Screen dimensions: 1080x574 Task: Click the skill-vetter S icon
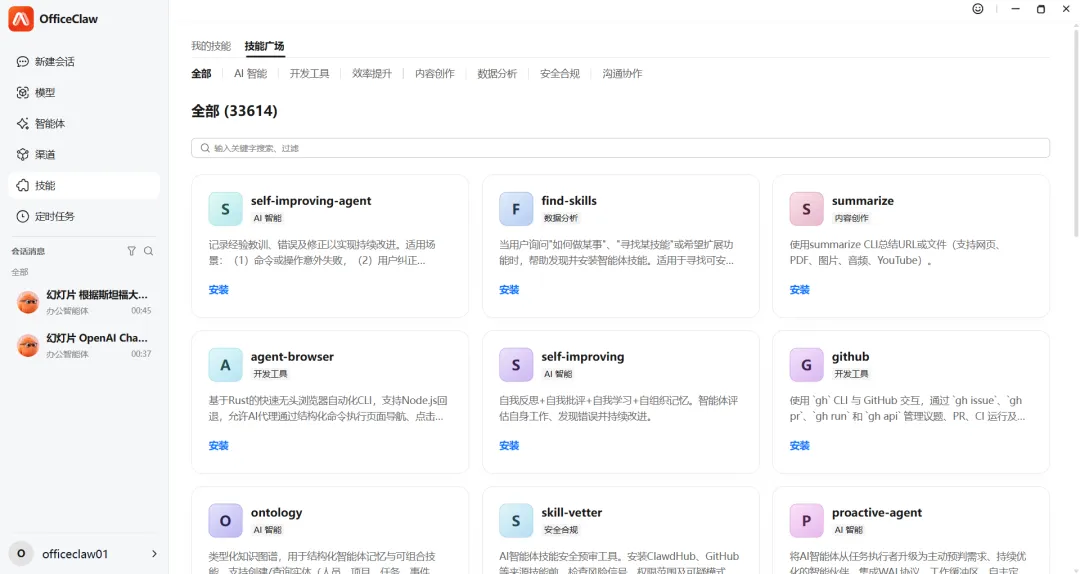click(x=516, y=520)
